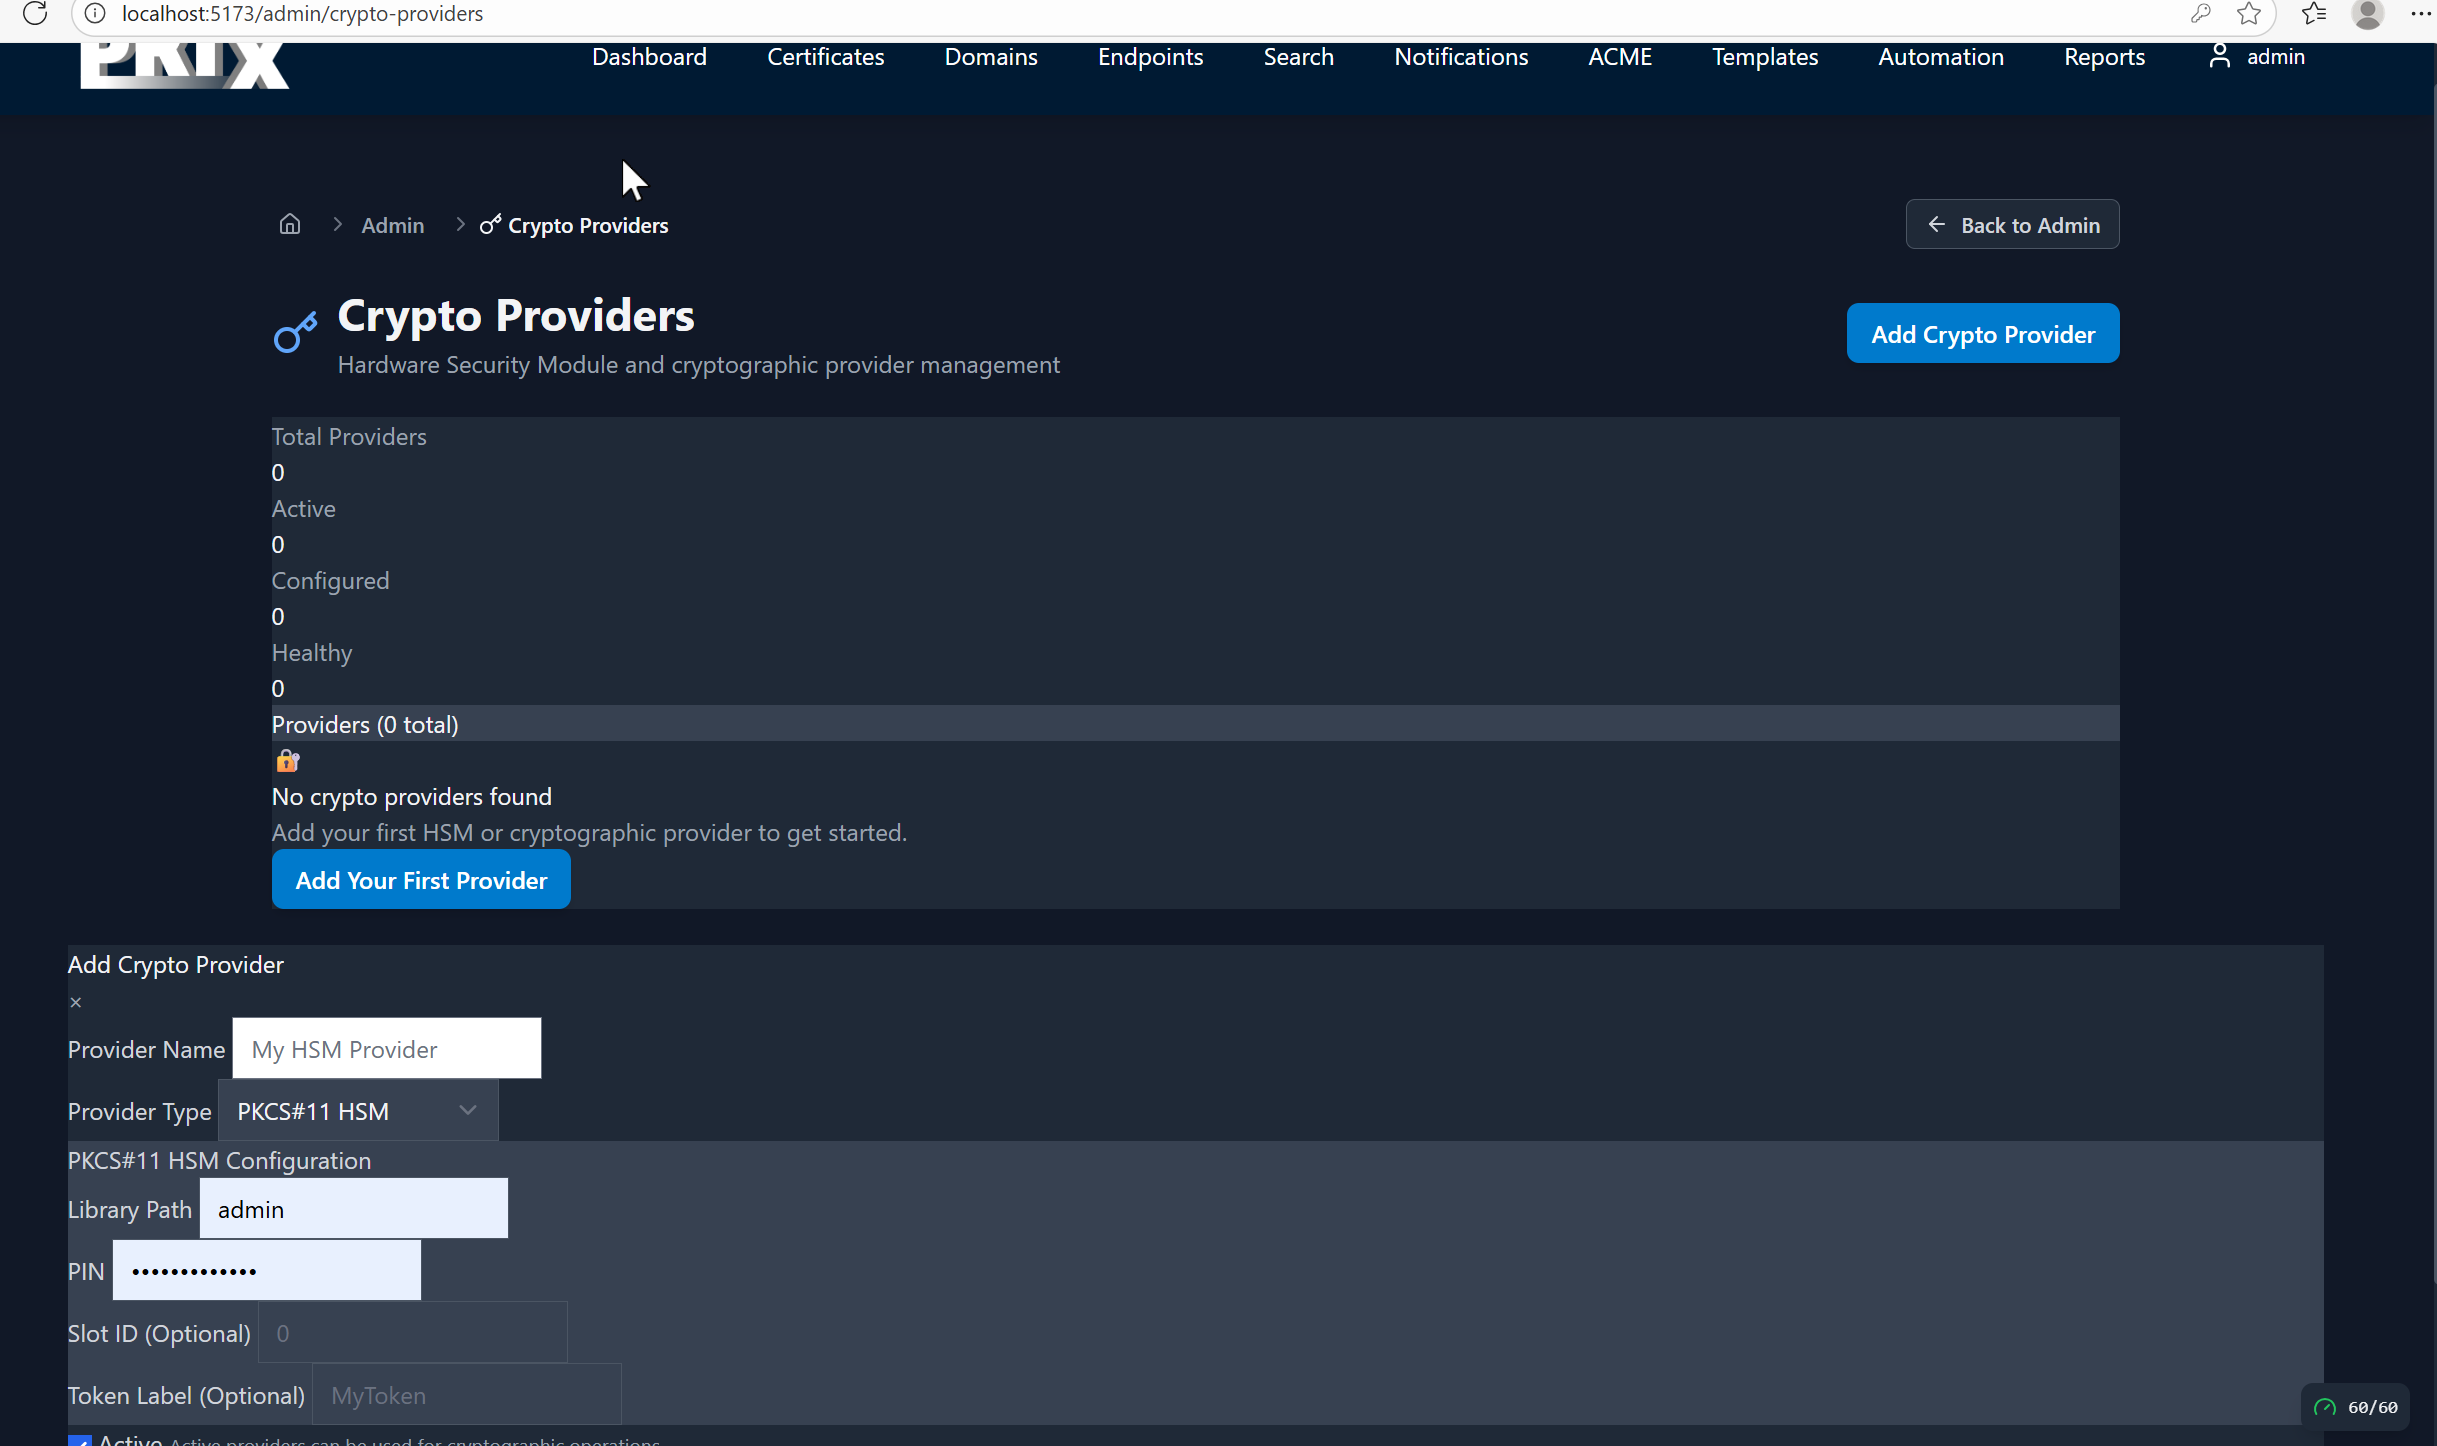The width and height of the screenshot is (2437, 1446).
Task: Go to Certificates in the navigation bar
Action: pos(825,57)
